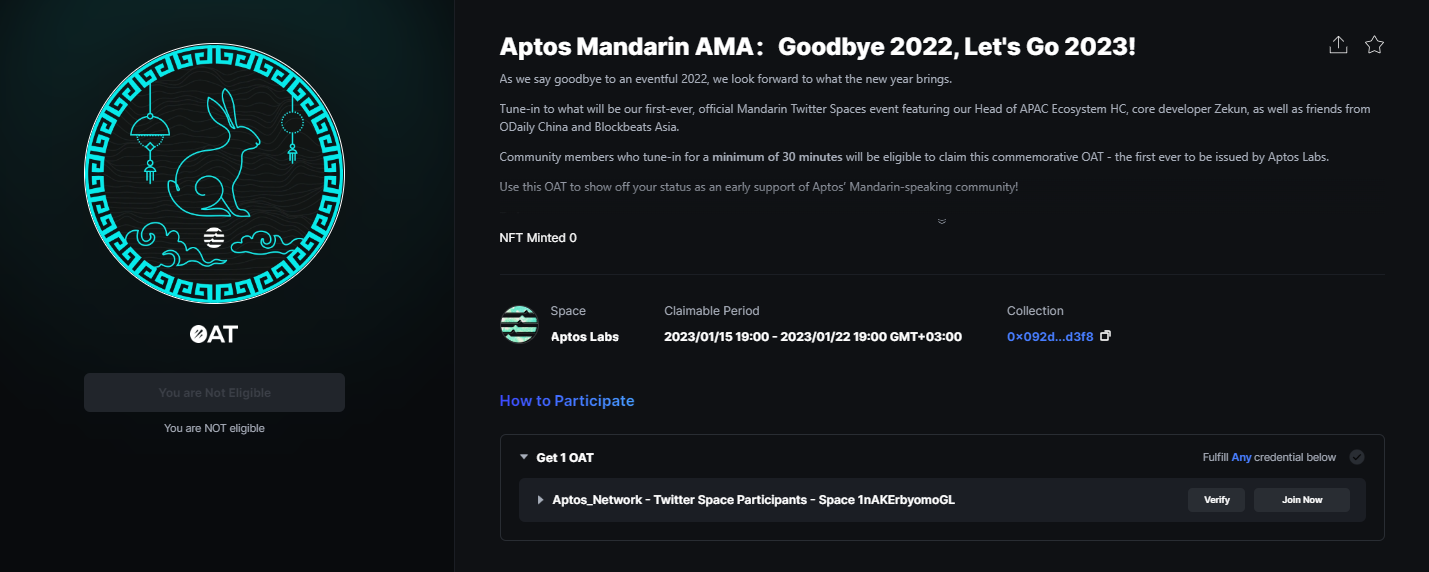Expand the full campaign description chevron
Screen dimensions: 1429x572
pos(941,221)
